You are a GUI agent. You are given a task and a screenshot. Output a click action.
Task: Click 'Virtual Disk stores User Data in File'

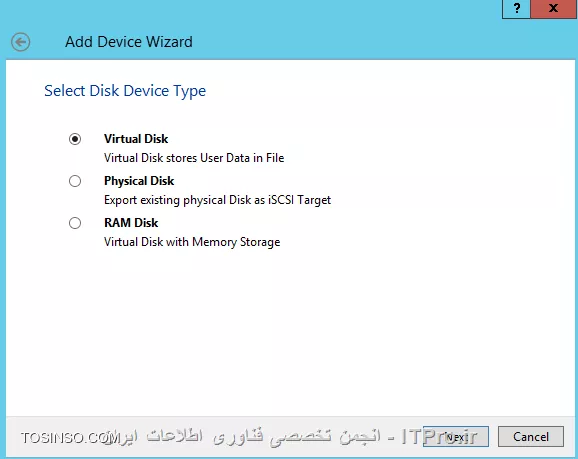click(194, 158)
